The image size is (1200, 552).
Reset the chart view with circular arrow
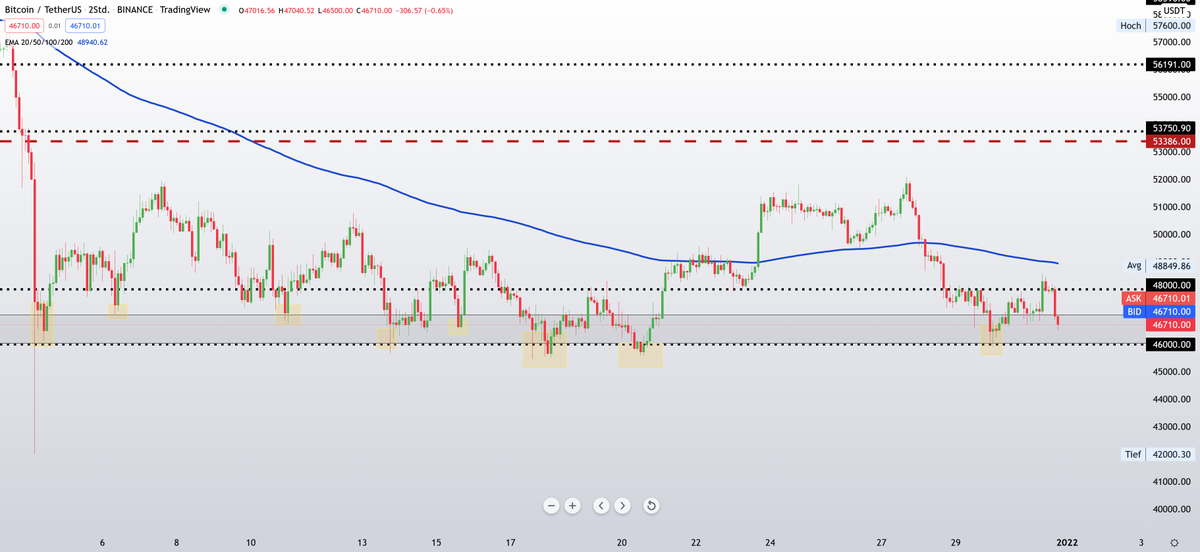click(651, 506)
